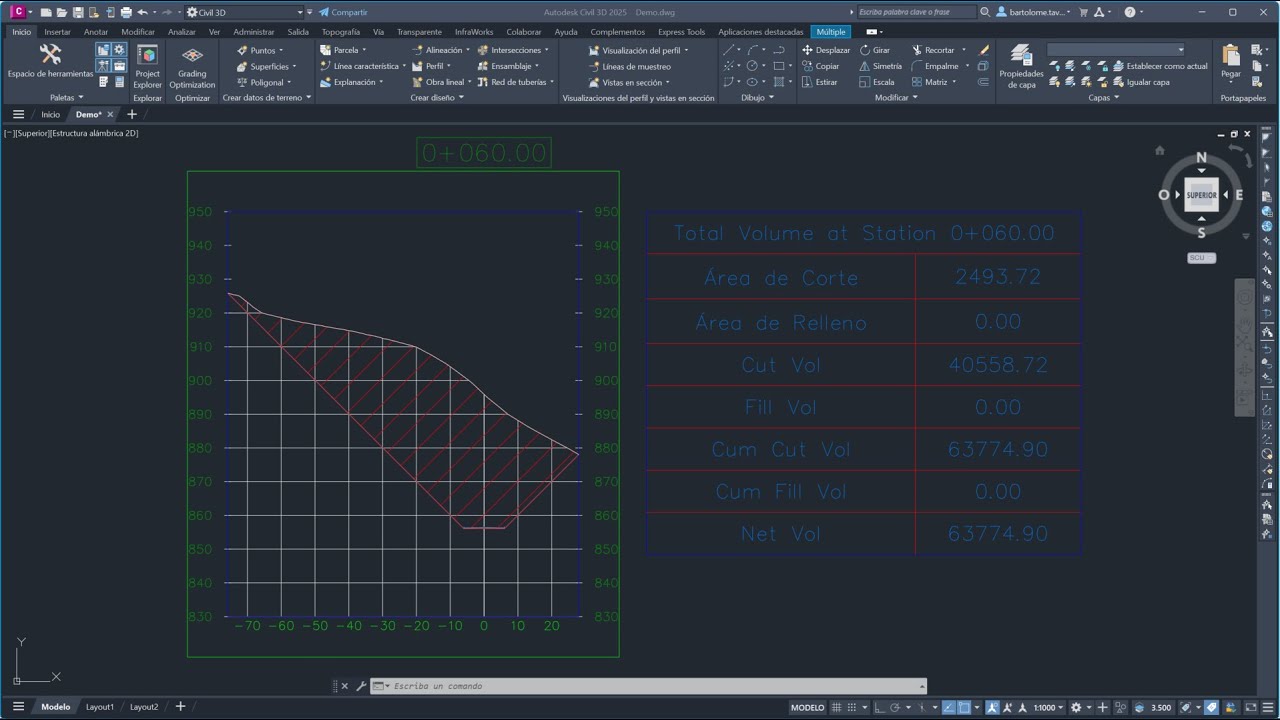Screen dimensions: 1280x720
Task: Click the new drawing tab plus button
Action: (x=131, y=114)
